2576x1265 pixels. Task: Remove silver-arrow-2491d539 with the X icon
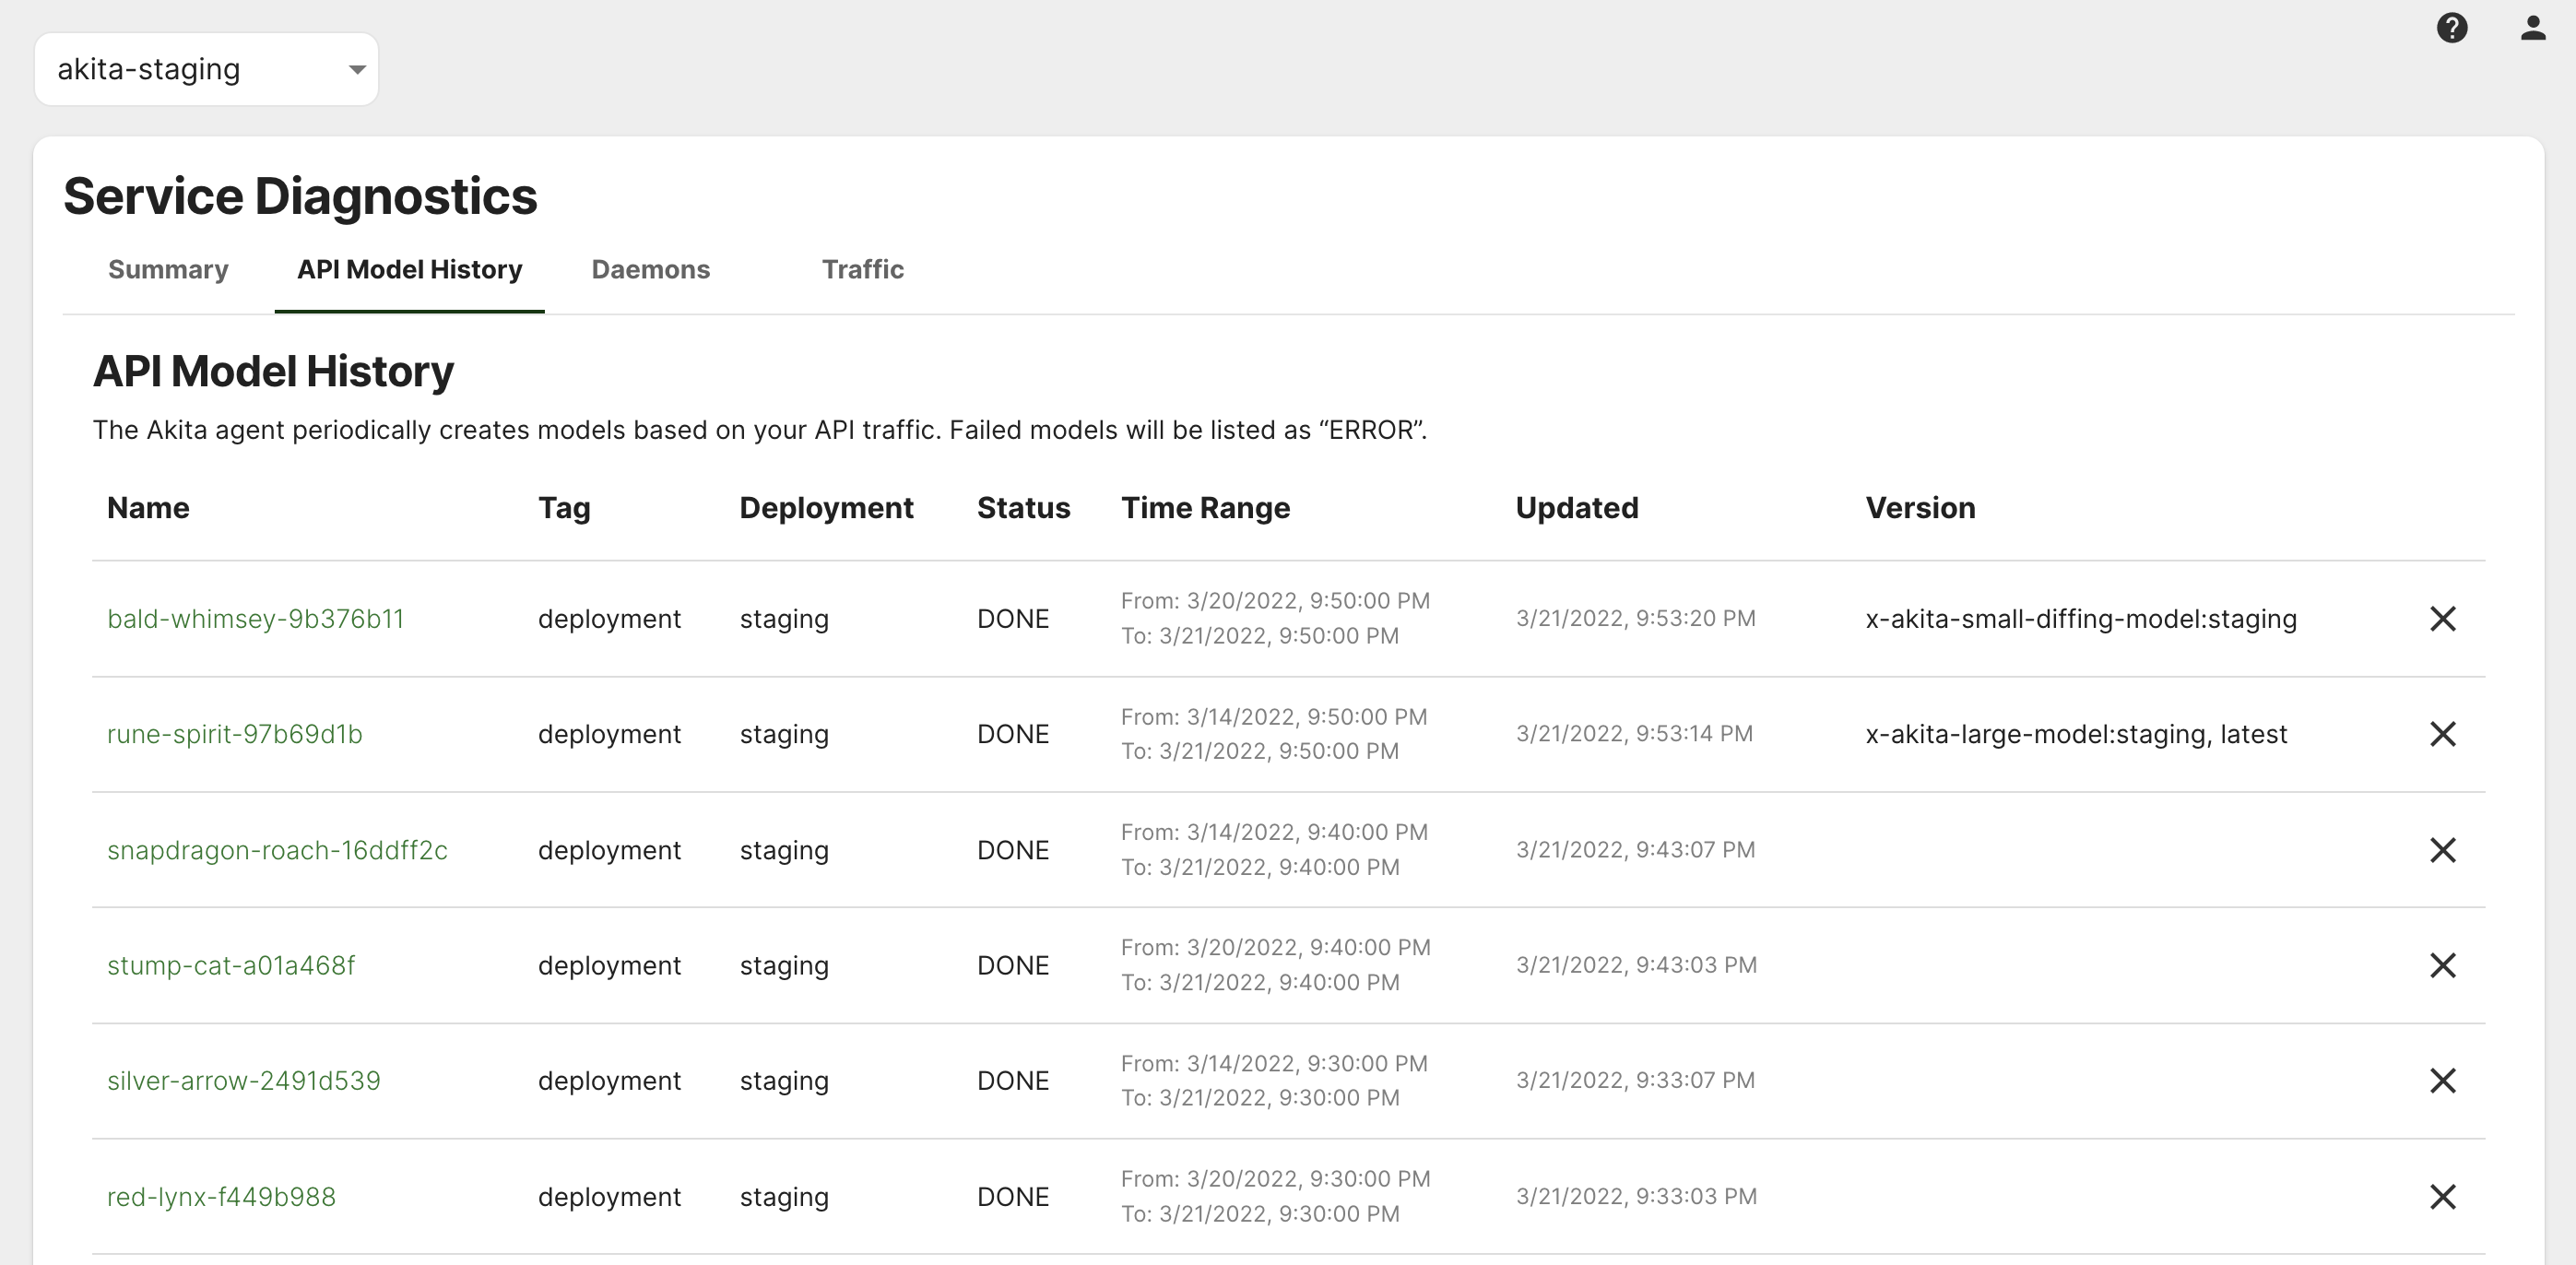2442,1081
